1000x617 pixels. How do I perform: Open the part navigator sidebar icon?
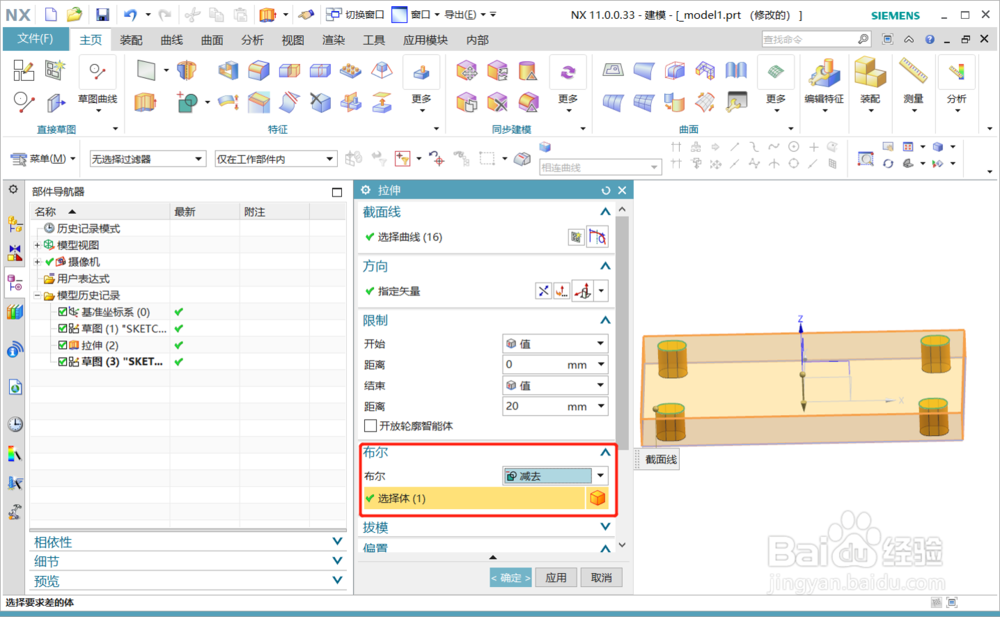pyautogui.click(x=15, y=283)
